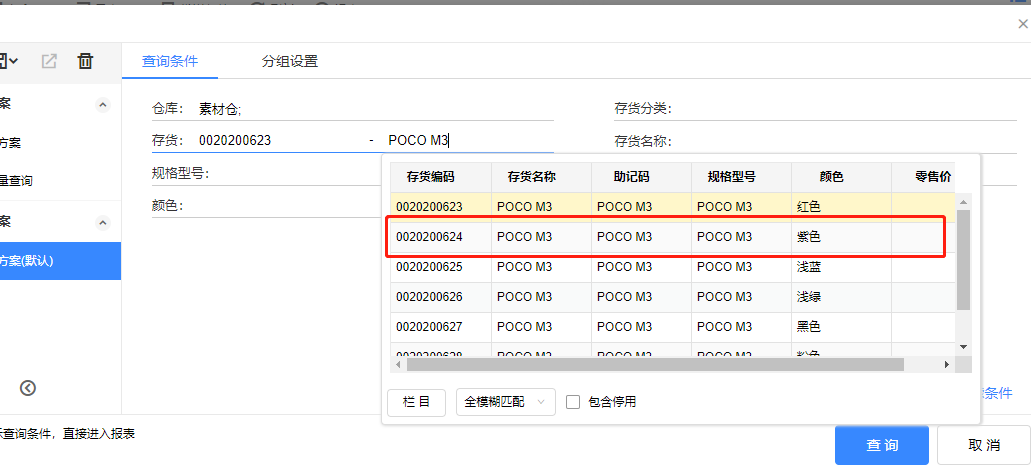Screen dimensions: 1031x473
Task: Select row with code 0020200626
Action: [673, 297]
